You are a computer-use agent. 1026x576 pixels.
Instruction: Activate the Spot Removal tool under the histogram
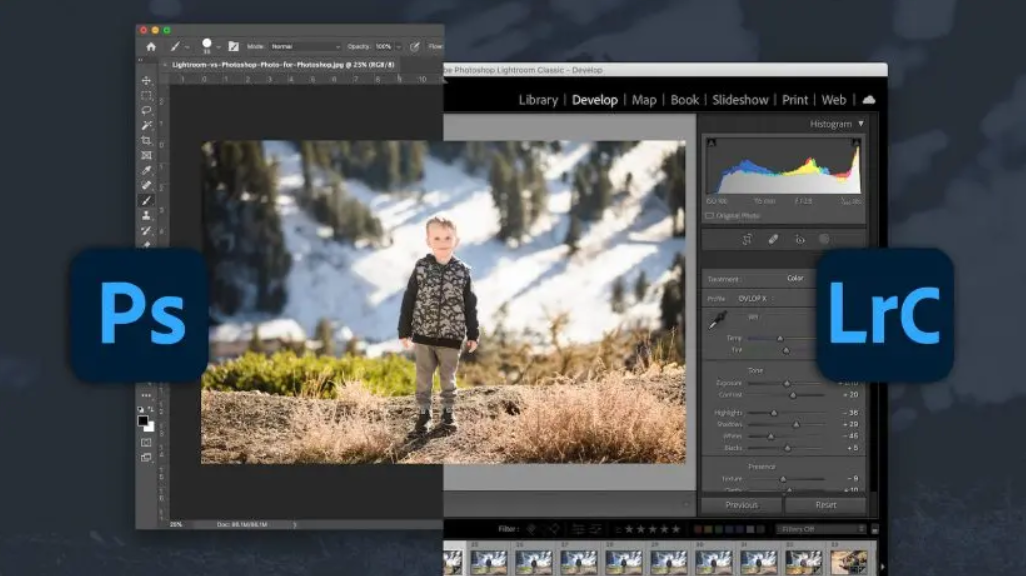(x=772, y=239)
